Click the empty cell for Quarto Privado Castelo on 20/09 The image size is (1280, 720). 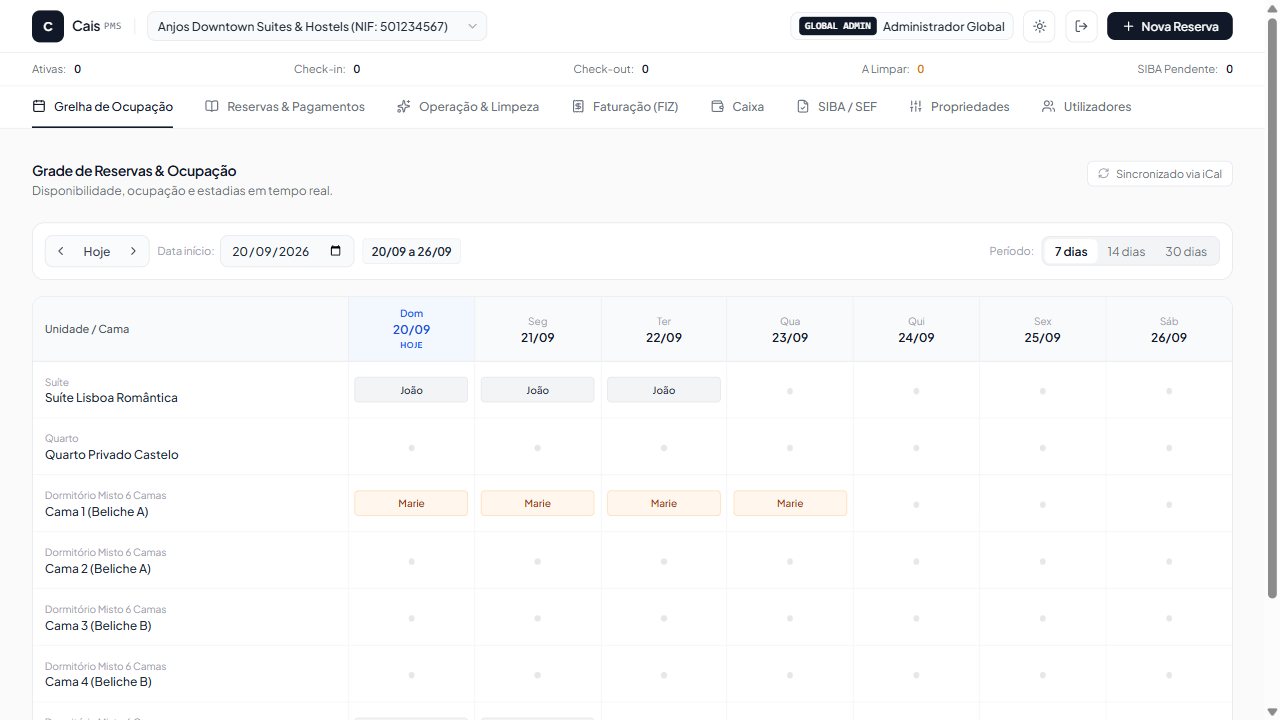pyautogui.click(x=411, y=447)
